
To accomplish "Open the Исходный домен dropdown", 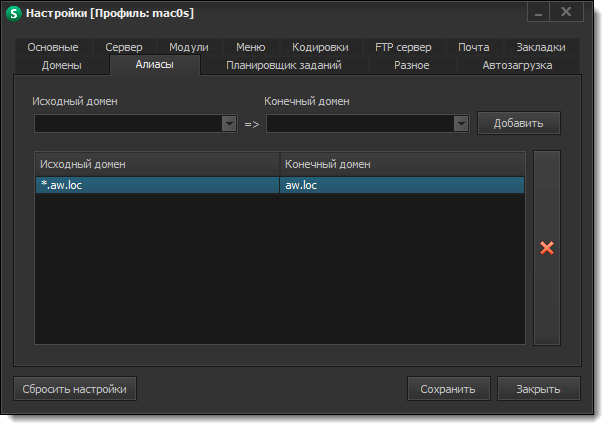I will tap(228, 124).
